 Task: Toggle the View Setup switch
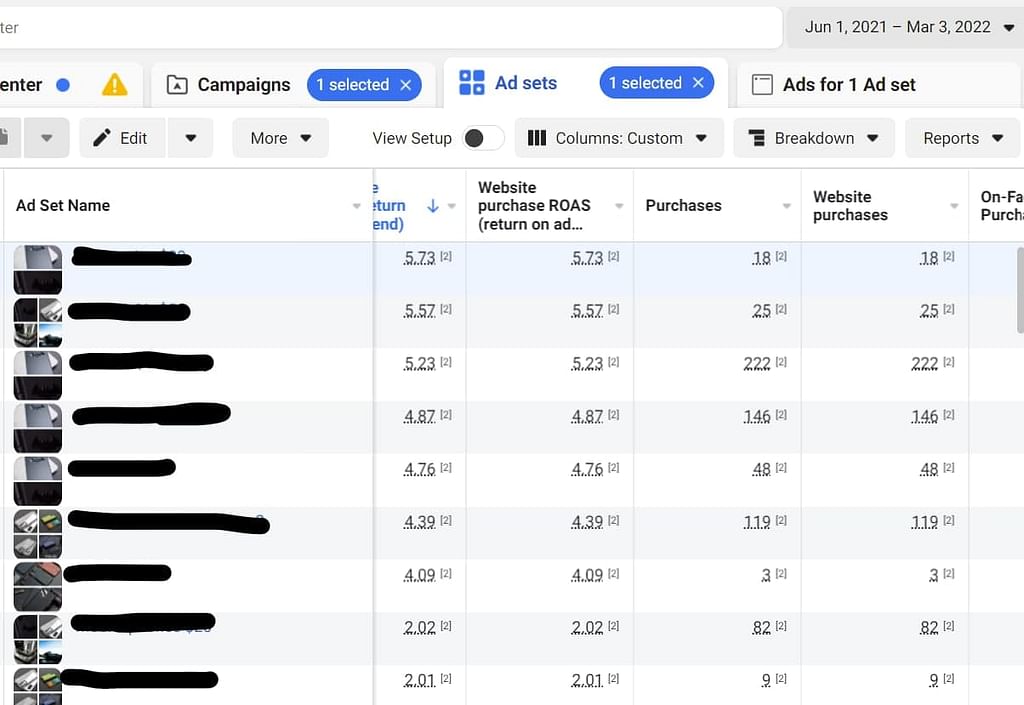[482, 138]
